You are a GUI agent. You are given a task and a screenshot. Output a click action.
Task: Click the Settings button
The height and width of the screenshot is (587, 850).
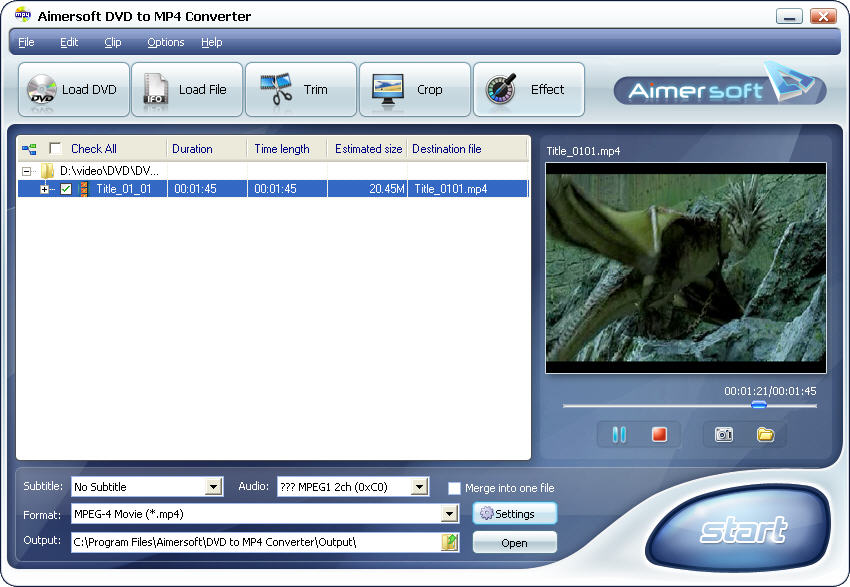[514, 513]
